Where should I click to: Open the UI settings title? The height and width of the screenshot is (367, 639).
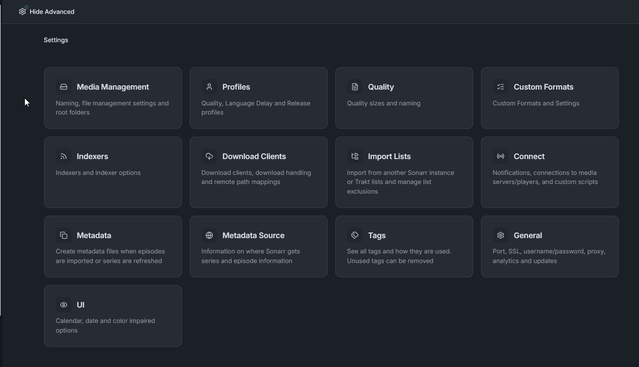tap(80, 305)
